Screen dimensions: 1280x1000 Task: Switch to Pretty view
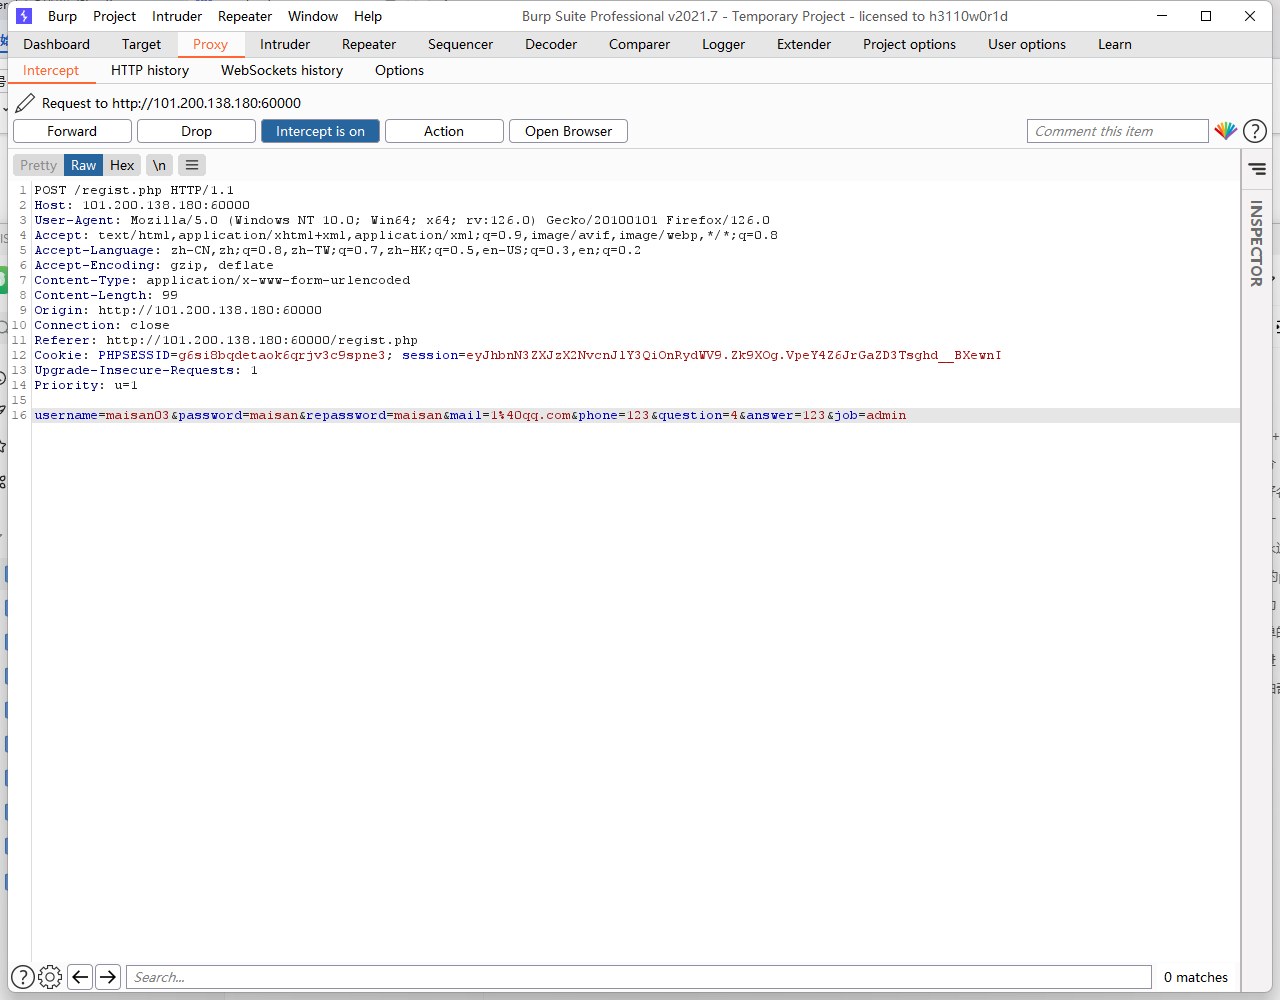click(x=38, y=165)
